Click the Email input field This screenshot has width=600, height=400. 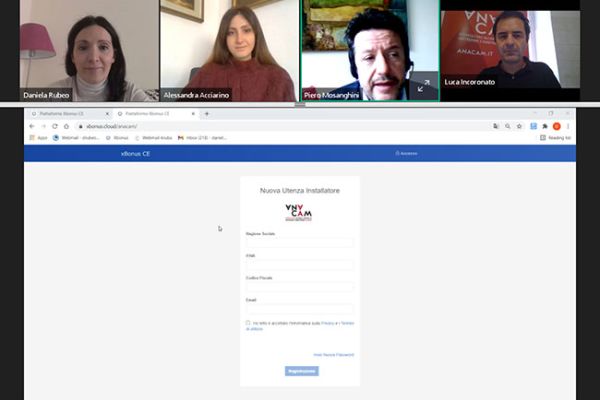[300, 309]
